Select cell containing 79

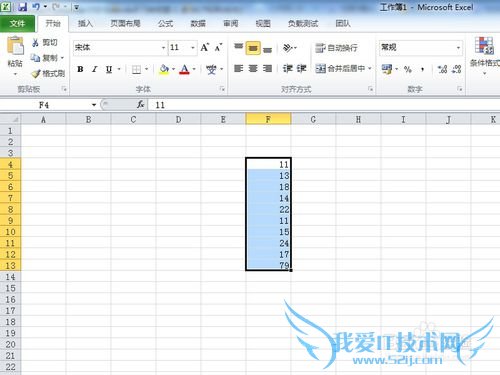(268, 265)
